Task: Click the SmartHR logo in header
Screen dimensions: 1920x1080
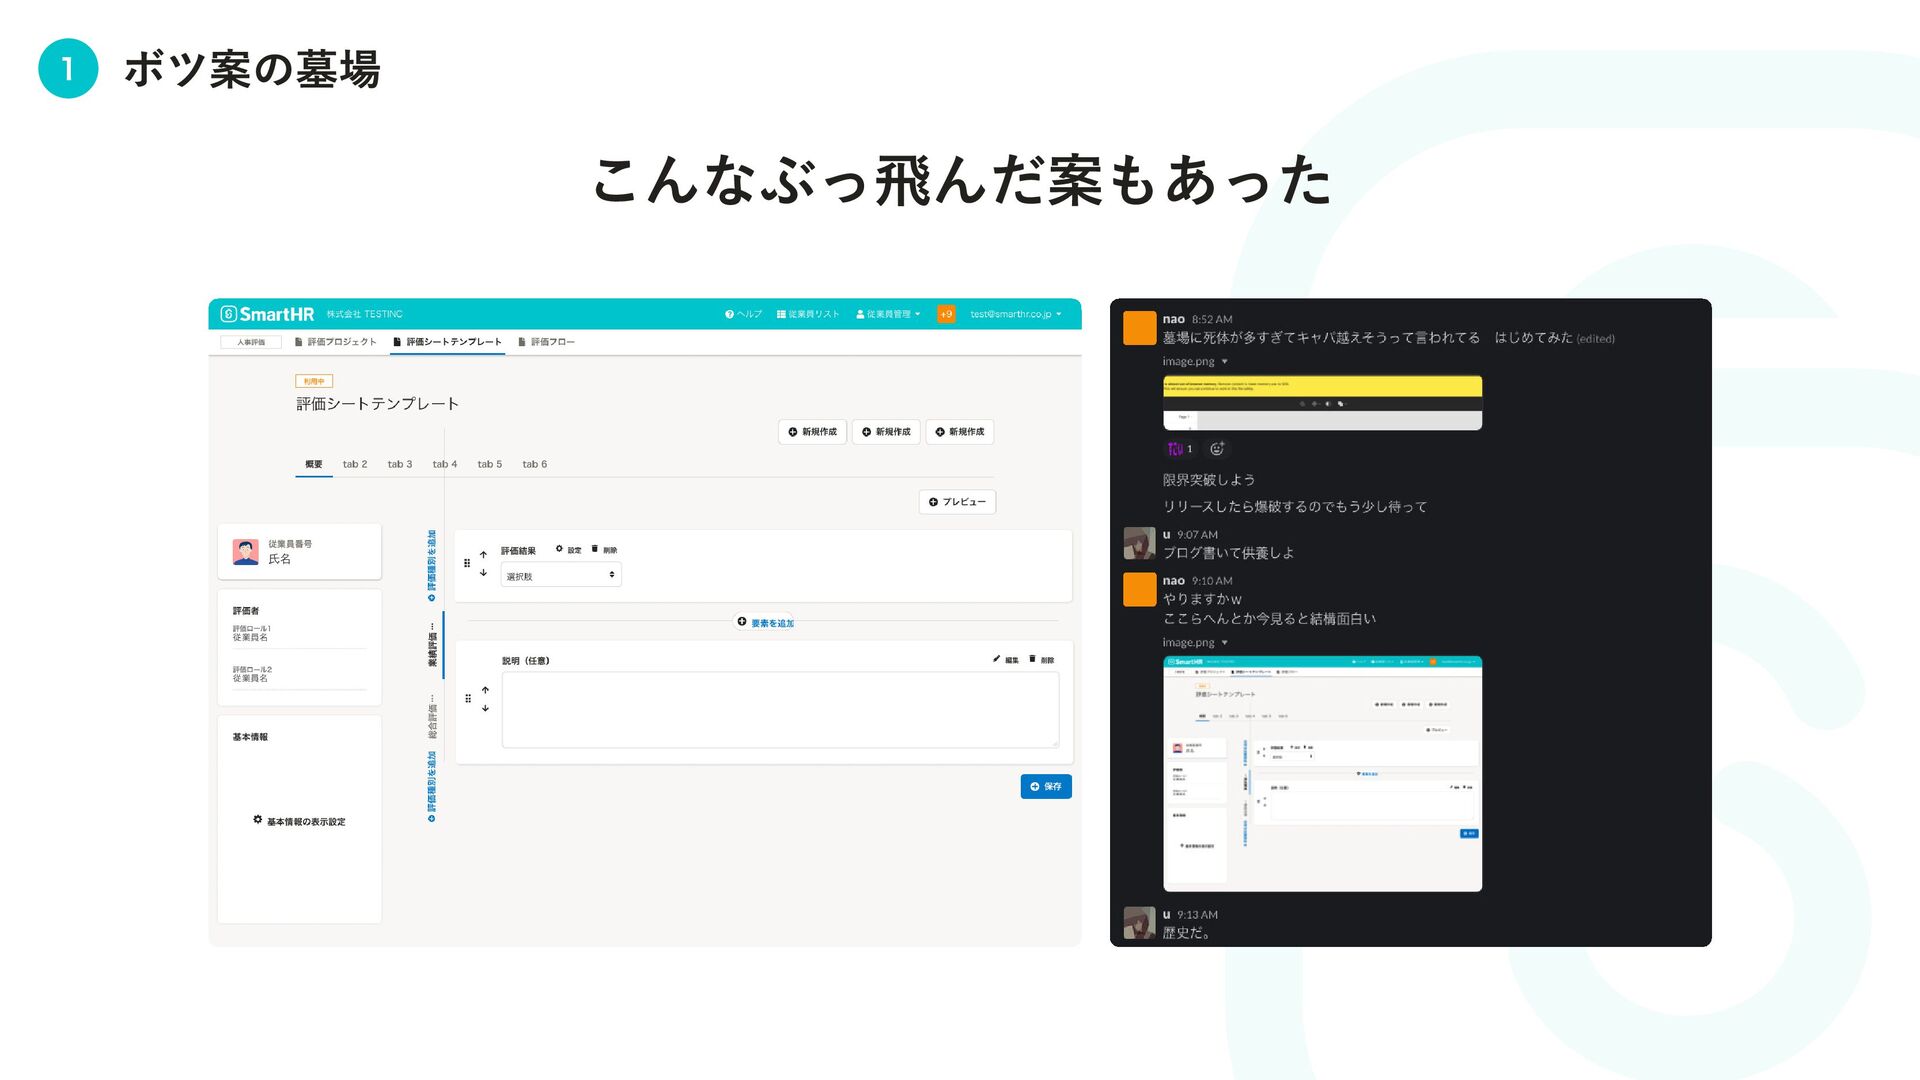Action: pyautogui.click(x=268, y=314)
